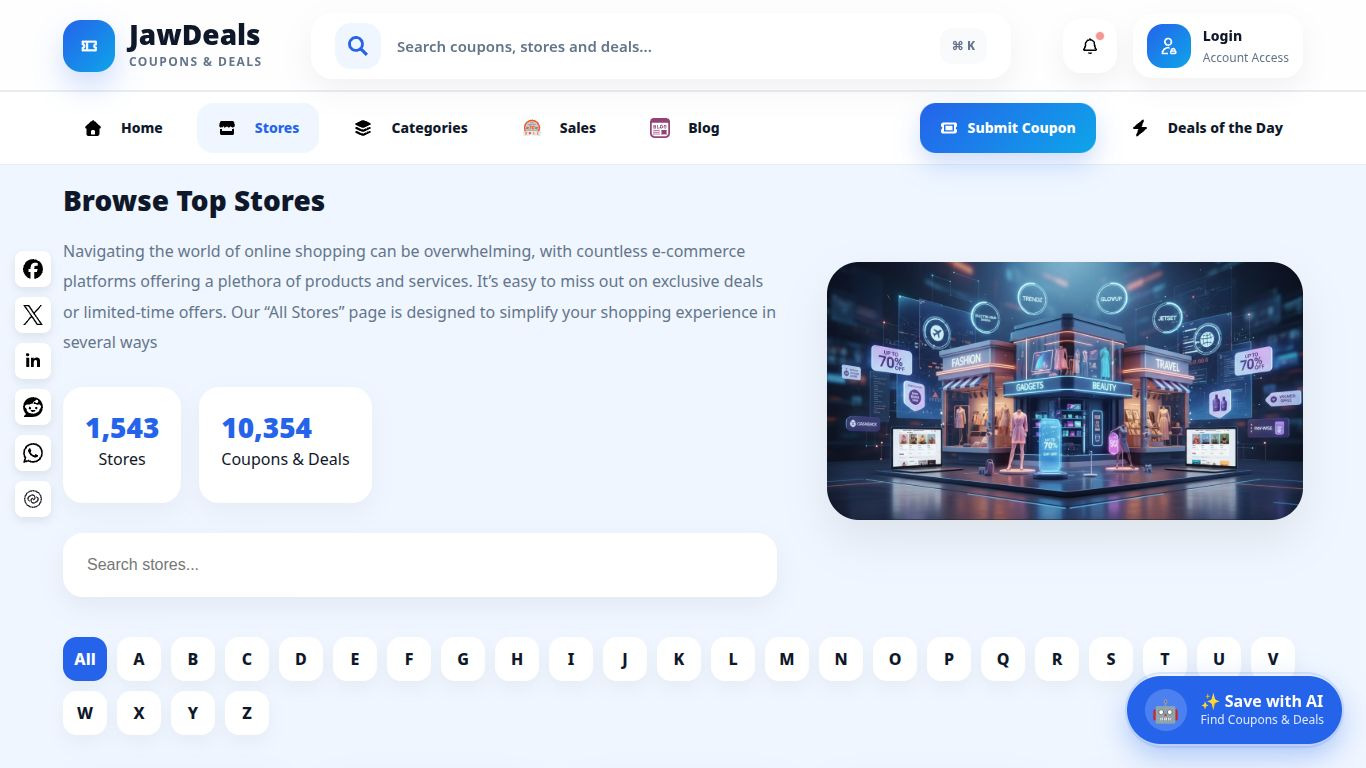Share on LinkedIn
The width and height of the screenshot is (1366, 768).
pyautogui.click(x=33, y=361)
